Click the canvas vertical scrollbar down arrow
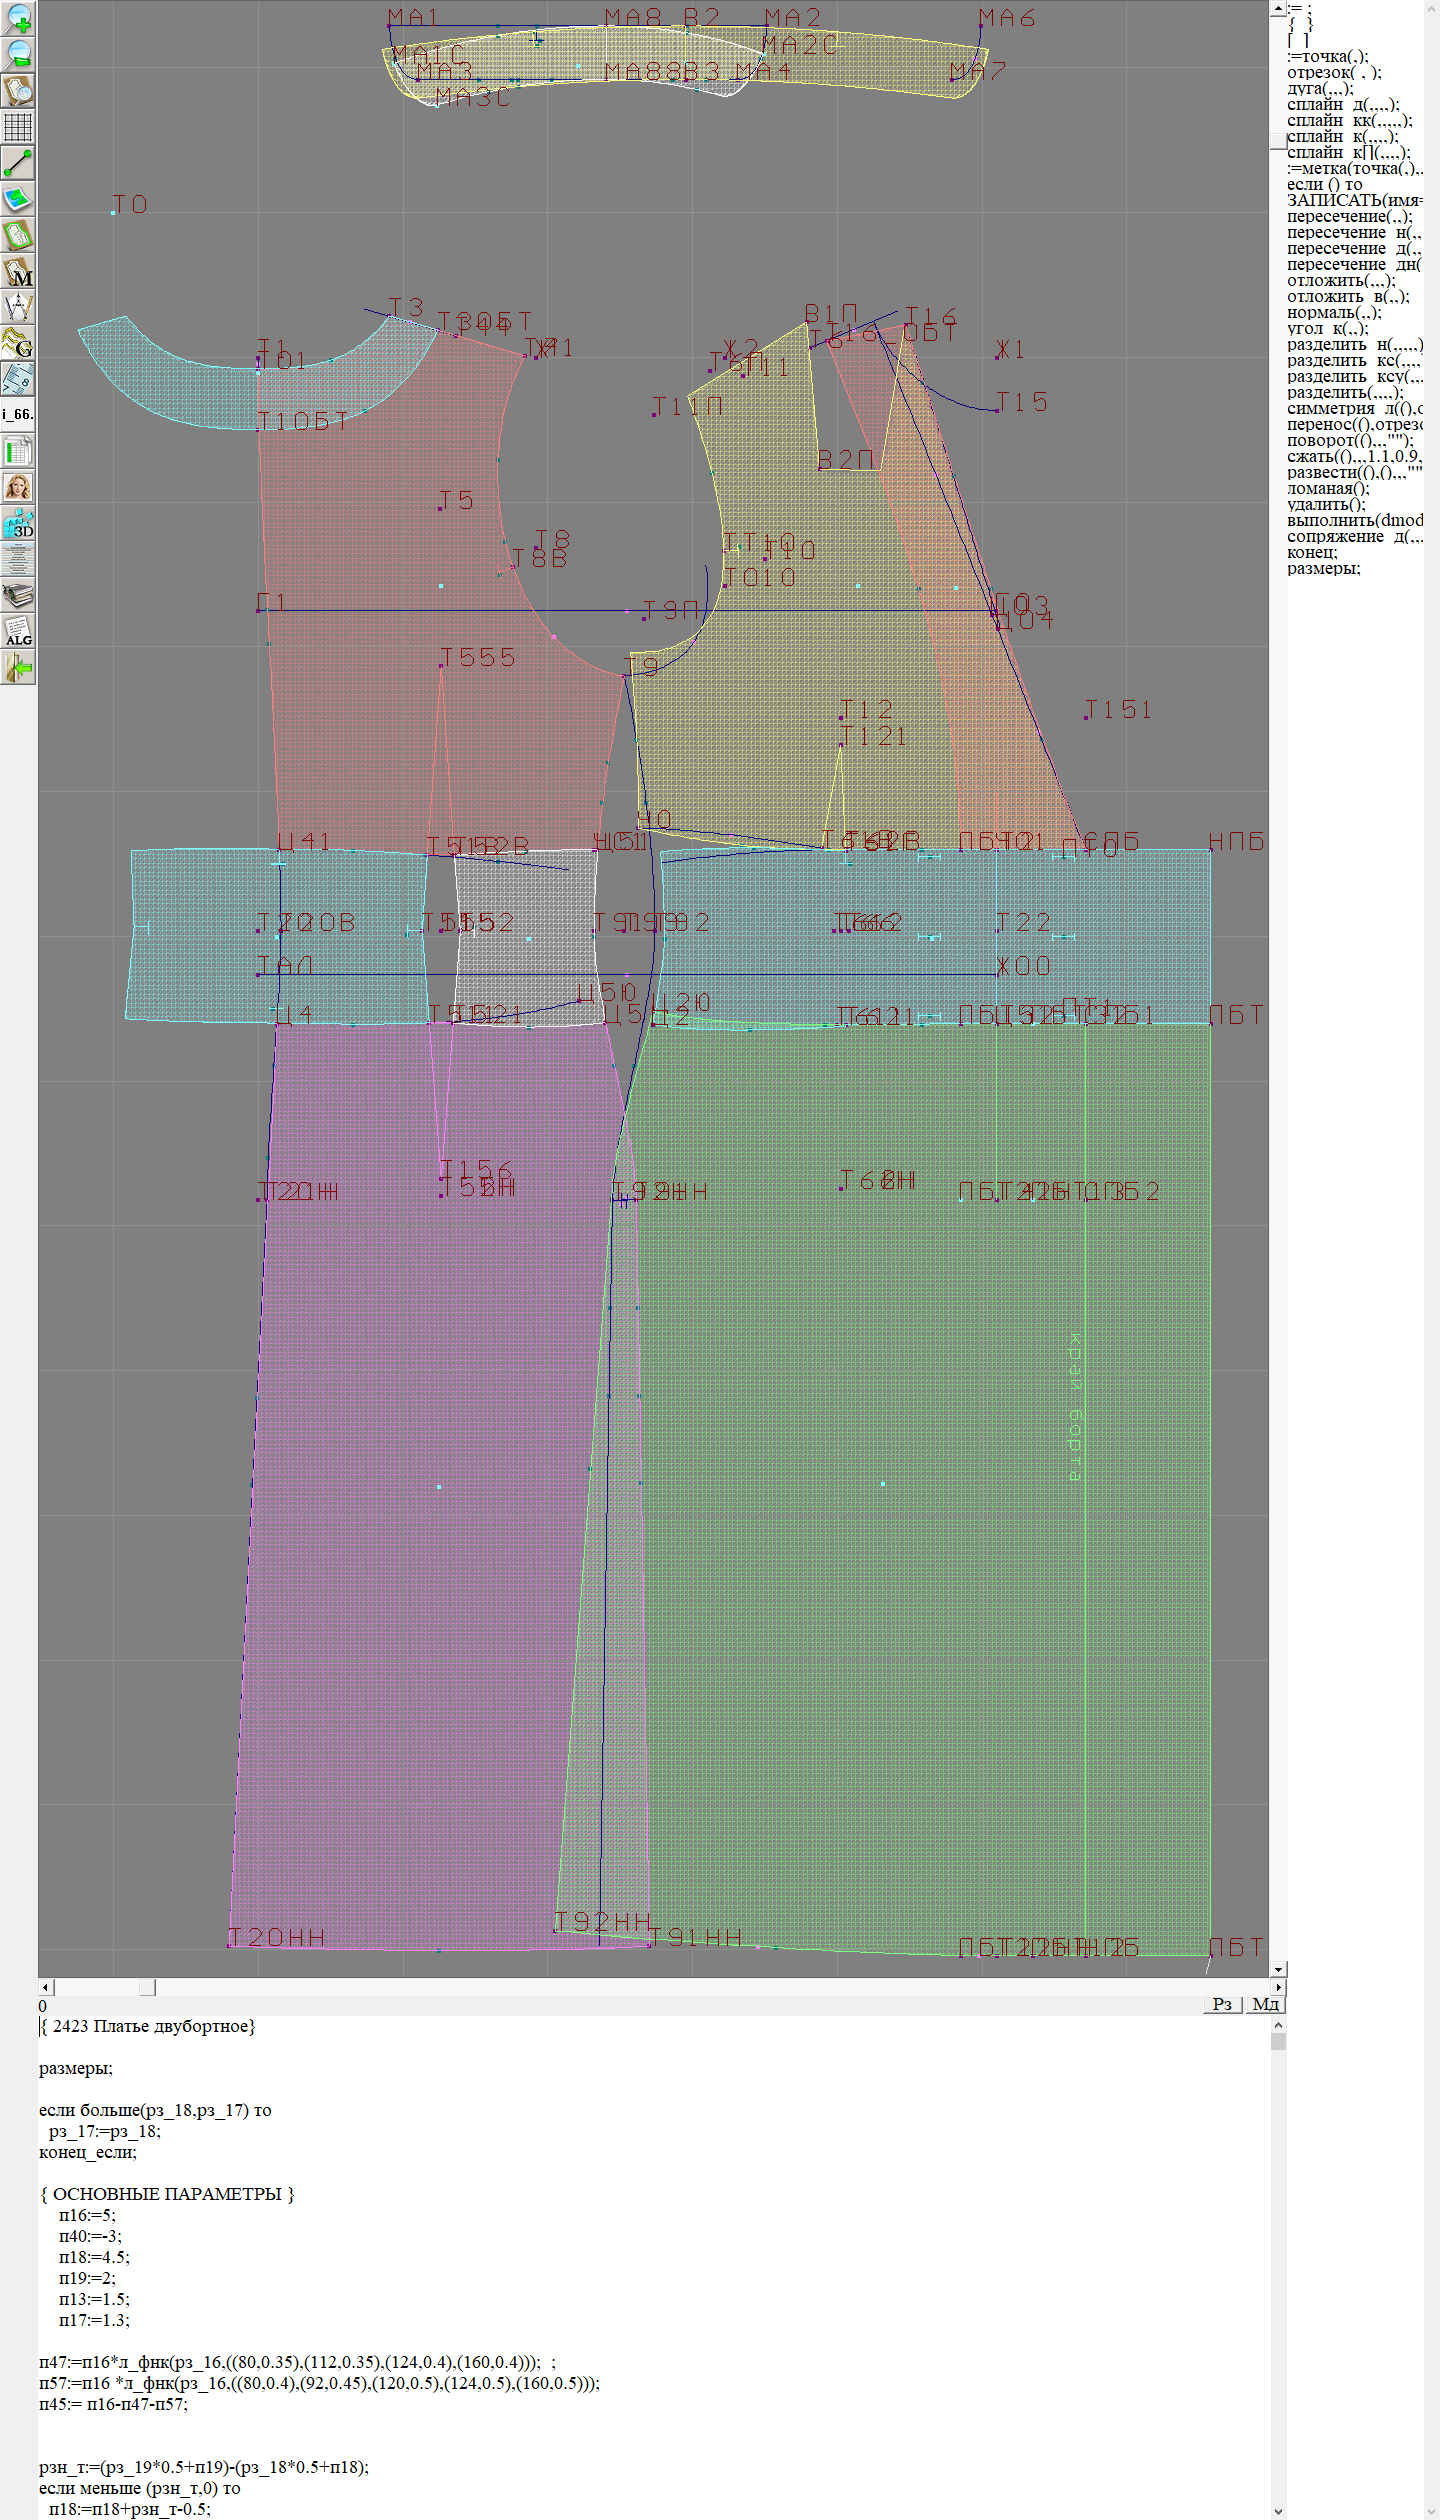 pyautogui.click(x=1277, y=1969)
